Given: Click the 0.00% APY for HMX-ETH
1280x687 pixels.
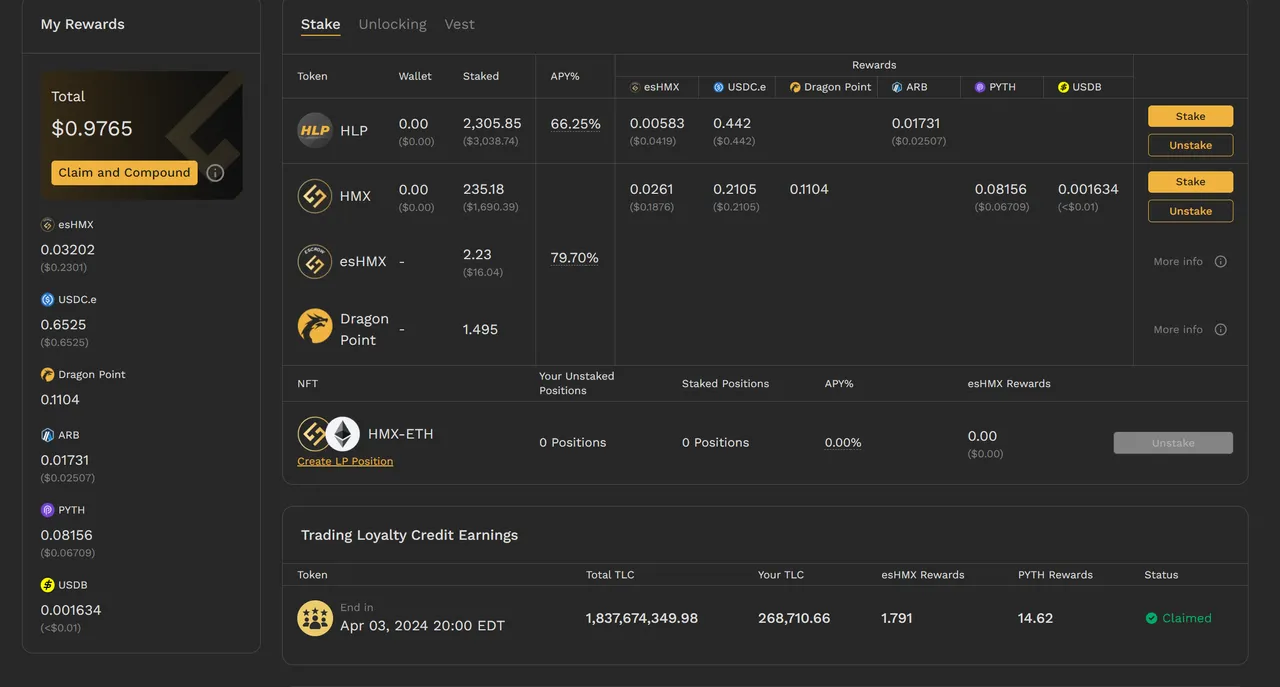Looking at the screenshot, I should pos(843,443).
